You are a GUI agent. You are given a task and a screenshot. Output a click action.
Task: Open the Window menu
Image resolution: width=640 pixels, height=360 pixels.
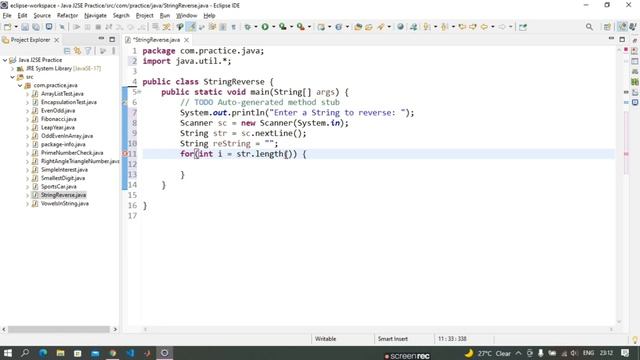point(187,16)
